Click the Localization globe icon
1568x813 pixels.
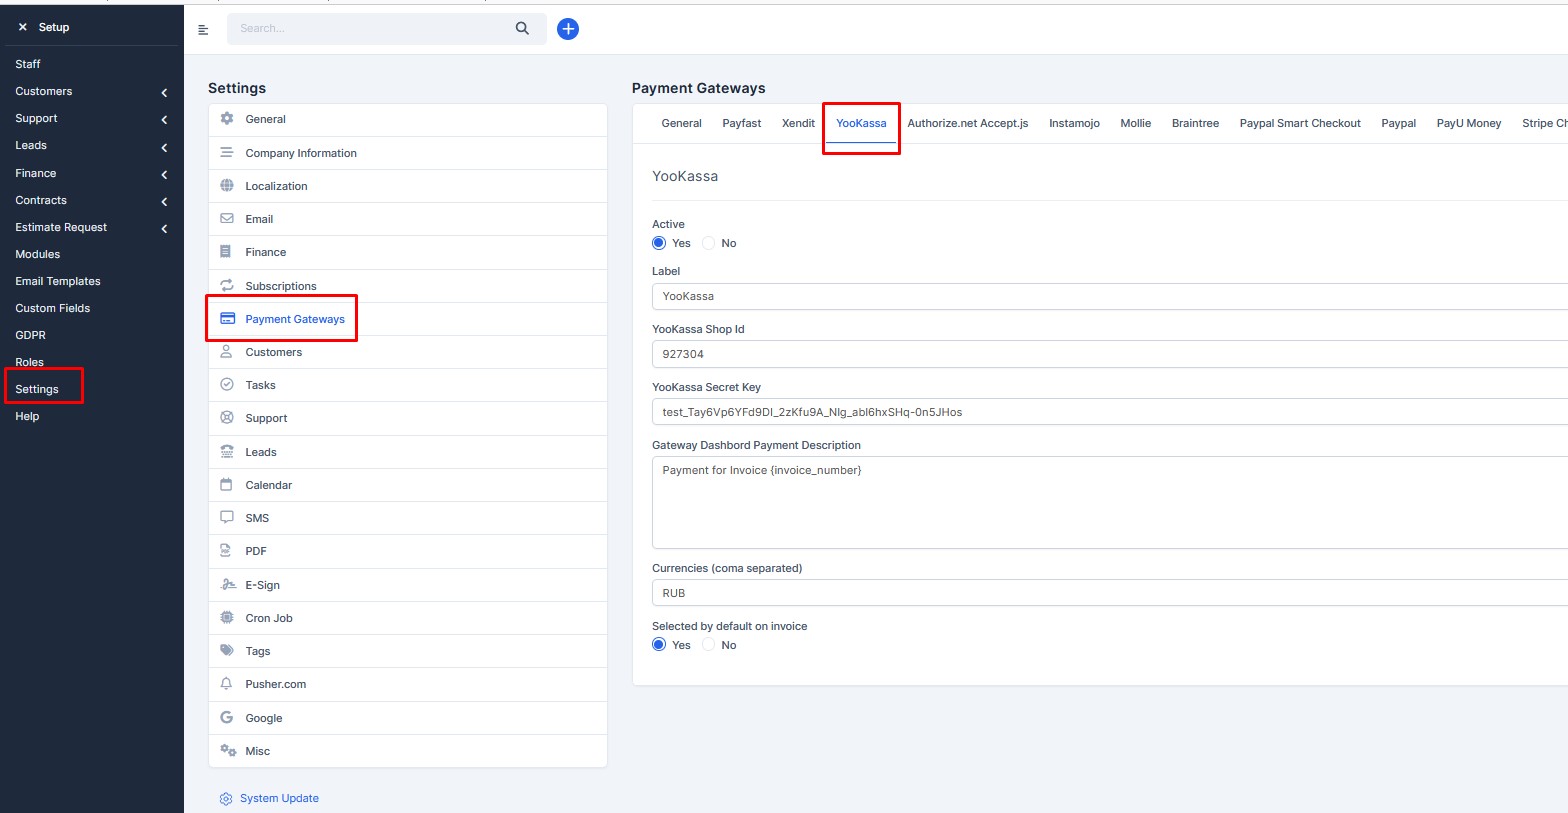(x=227, y=185)
